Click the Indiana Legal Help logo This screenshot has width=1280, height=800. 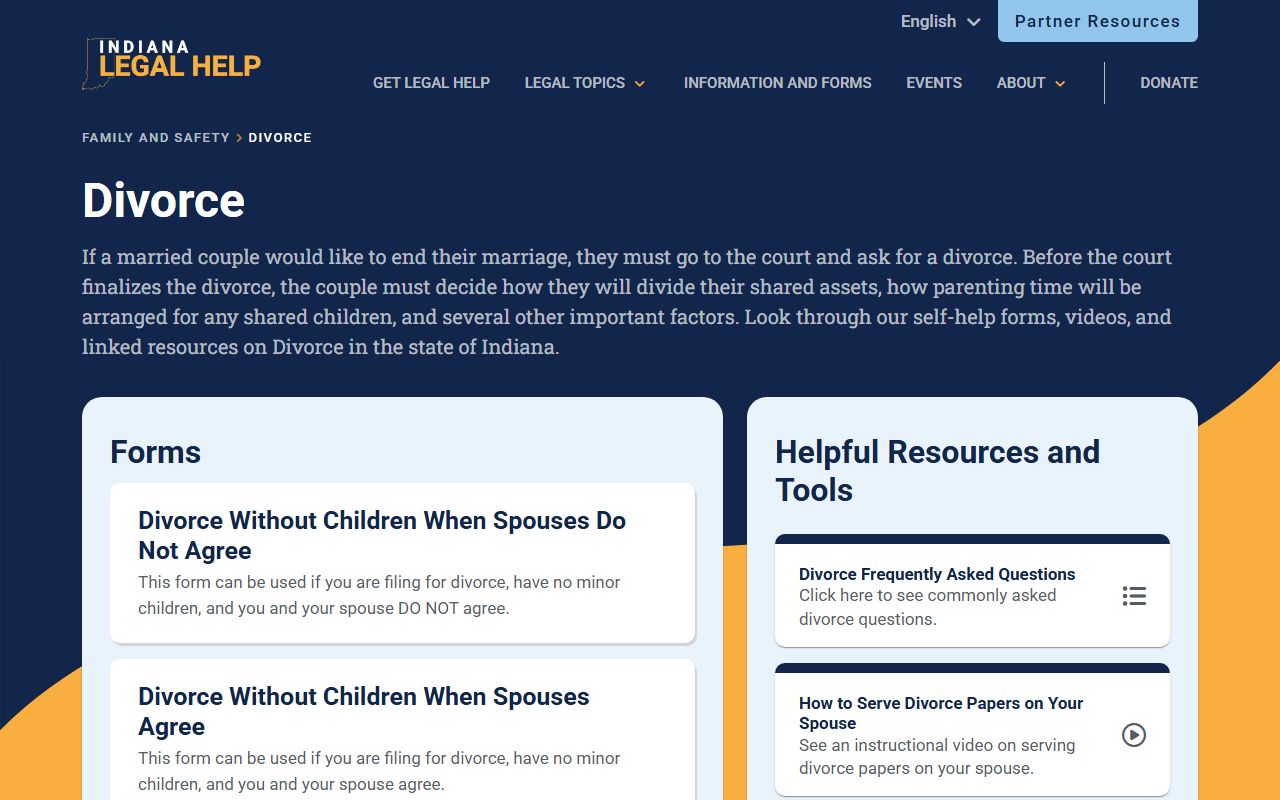click(172, 63)
